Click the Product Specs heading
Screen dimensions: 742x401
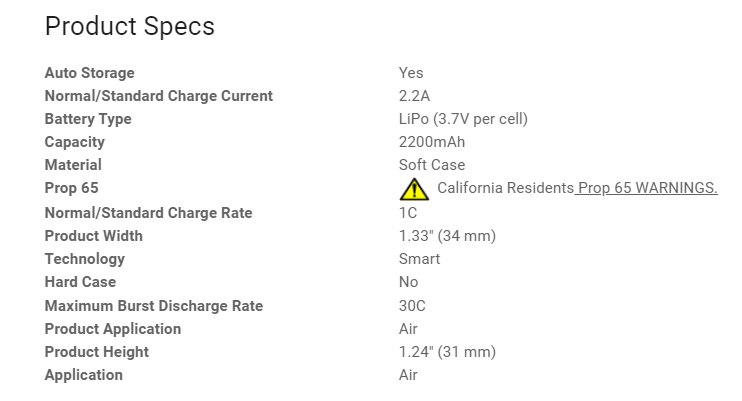(130, 26)
